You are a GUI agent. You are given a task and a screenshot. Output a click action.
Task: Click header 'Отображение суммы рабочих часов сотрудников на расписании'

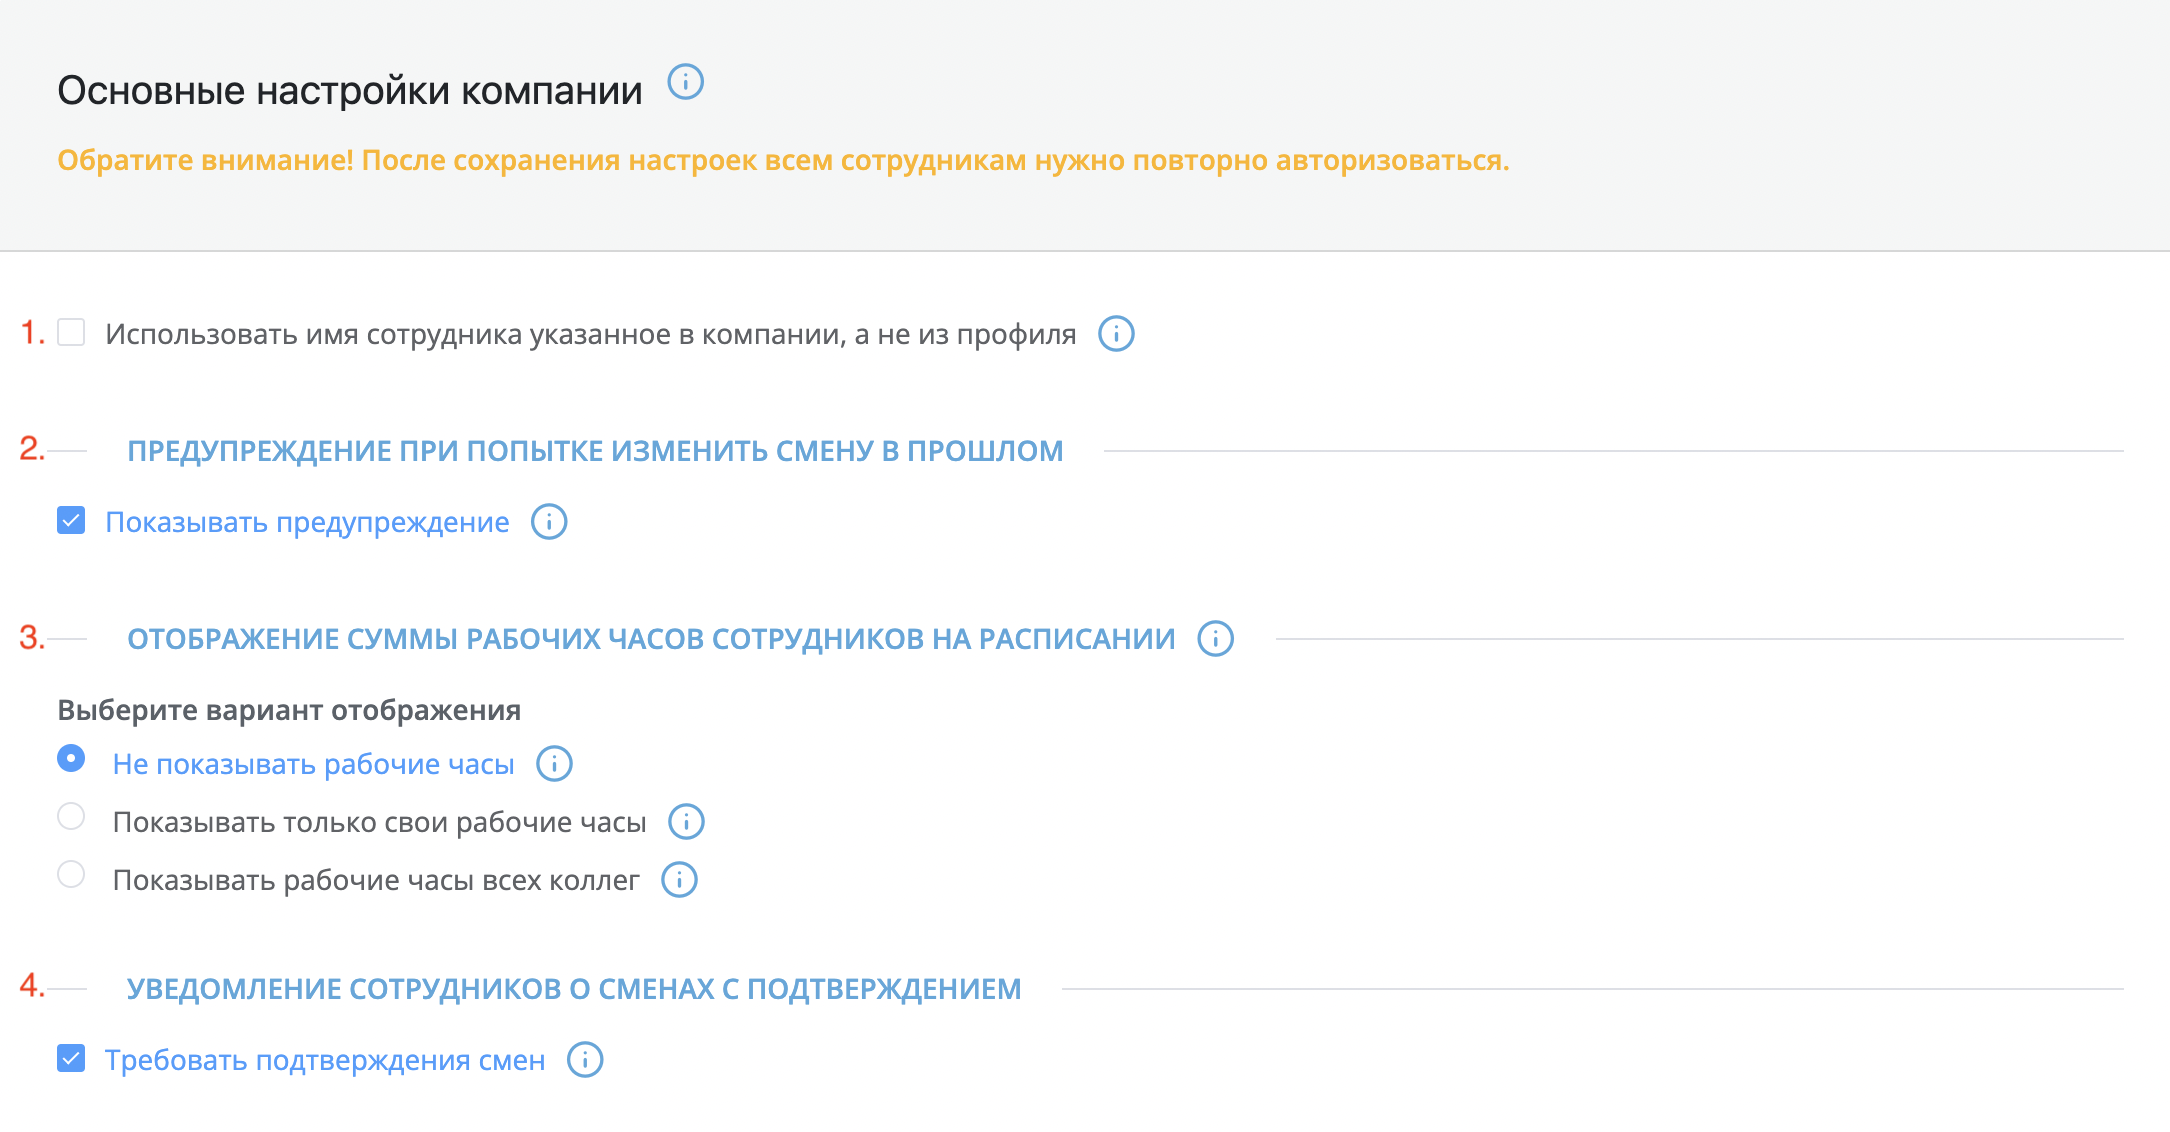click(651, 639)
